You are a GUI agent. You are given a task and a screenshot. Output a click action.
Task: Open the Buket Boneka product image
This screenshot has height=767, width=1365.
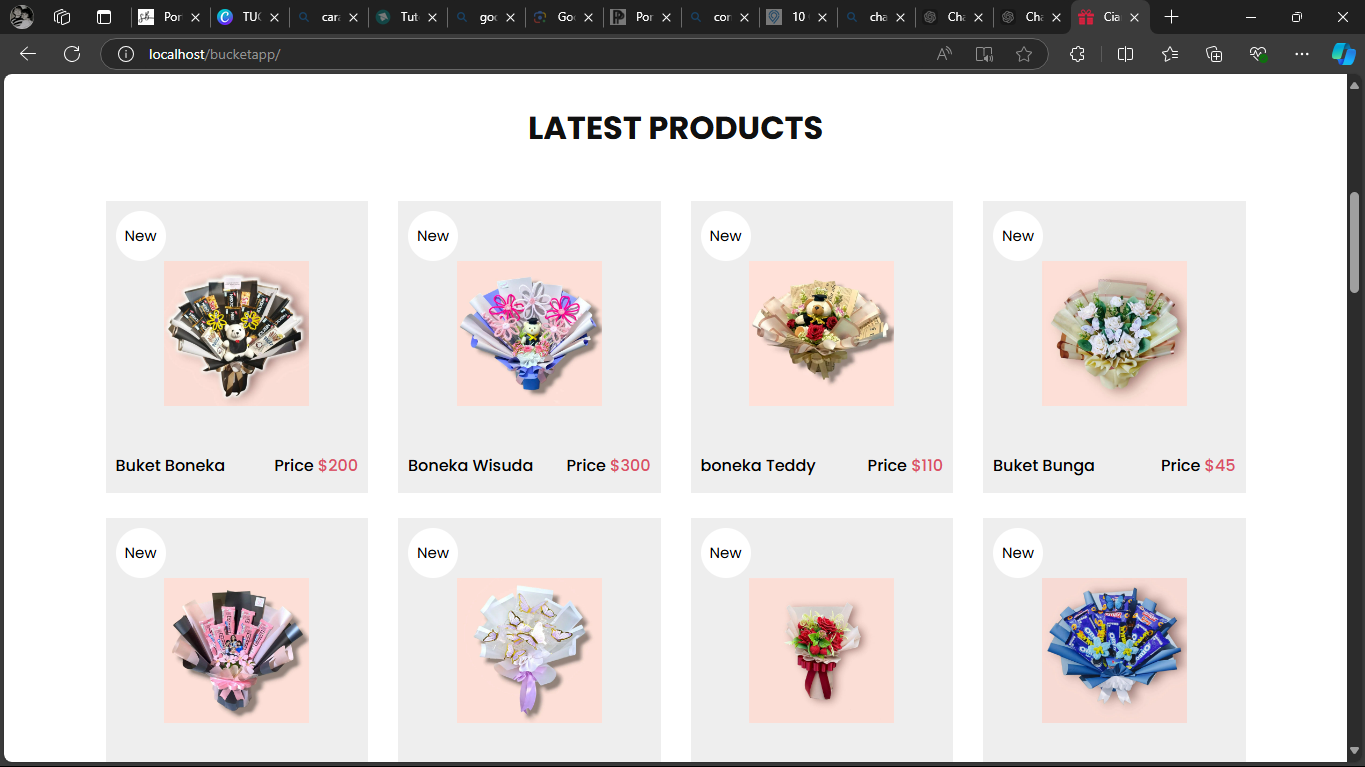(236, 333)
